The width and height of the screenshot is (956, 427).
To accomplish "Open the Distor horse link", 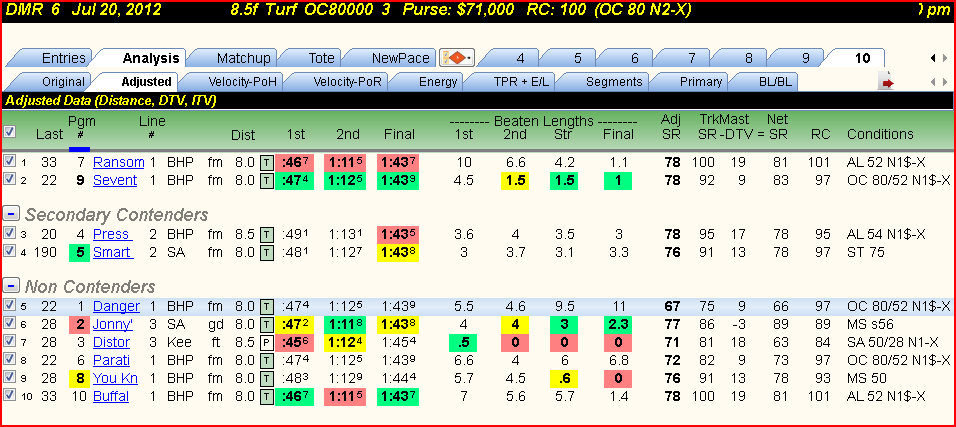I will (x=113, y=342).
